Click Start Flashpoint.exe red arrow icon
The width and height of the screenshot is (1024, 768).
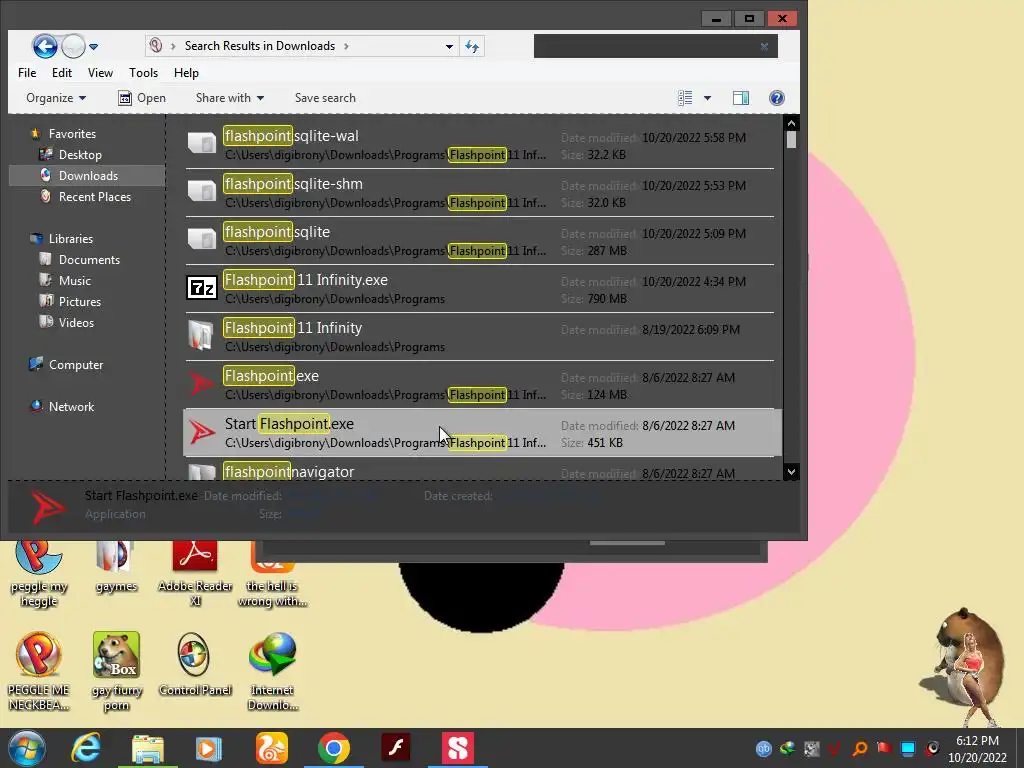202,432
